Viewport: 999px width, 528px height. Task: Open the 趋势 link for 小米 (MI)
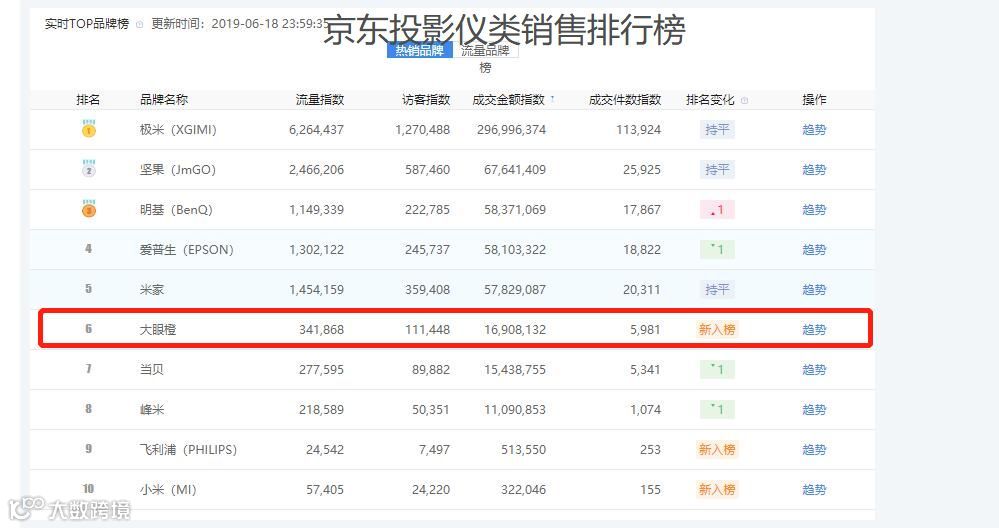tap(814, 490)
